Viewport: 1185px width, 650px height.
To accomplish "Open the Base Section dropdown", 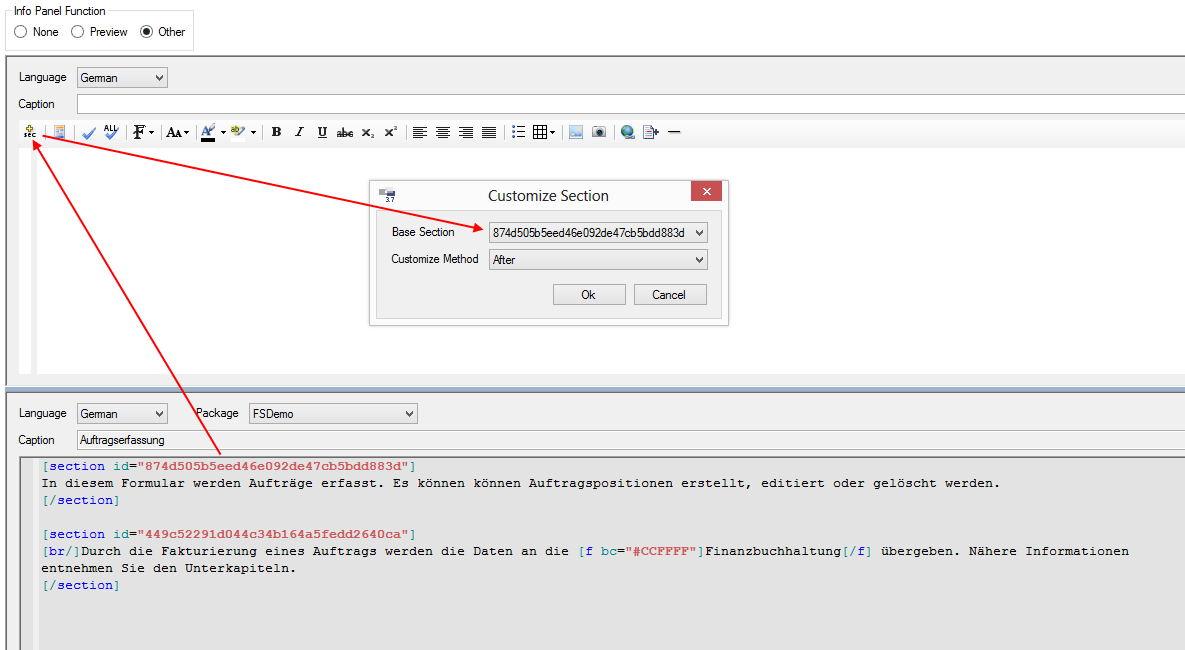I will pyautogui.click(x=598, y=233).
